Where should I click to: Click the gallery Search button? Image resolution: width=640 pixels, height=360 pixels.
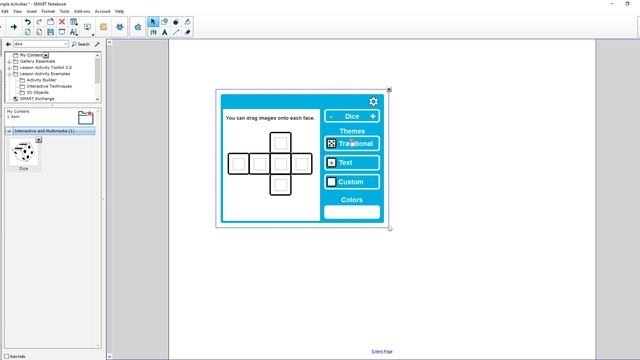tap(80, 44)
